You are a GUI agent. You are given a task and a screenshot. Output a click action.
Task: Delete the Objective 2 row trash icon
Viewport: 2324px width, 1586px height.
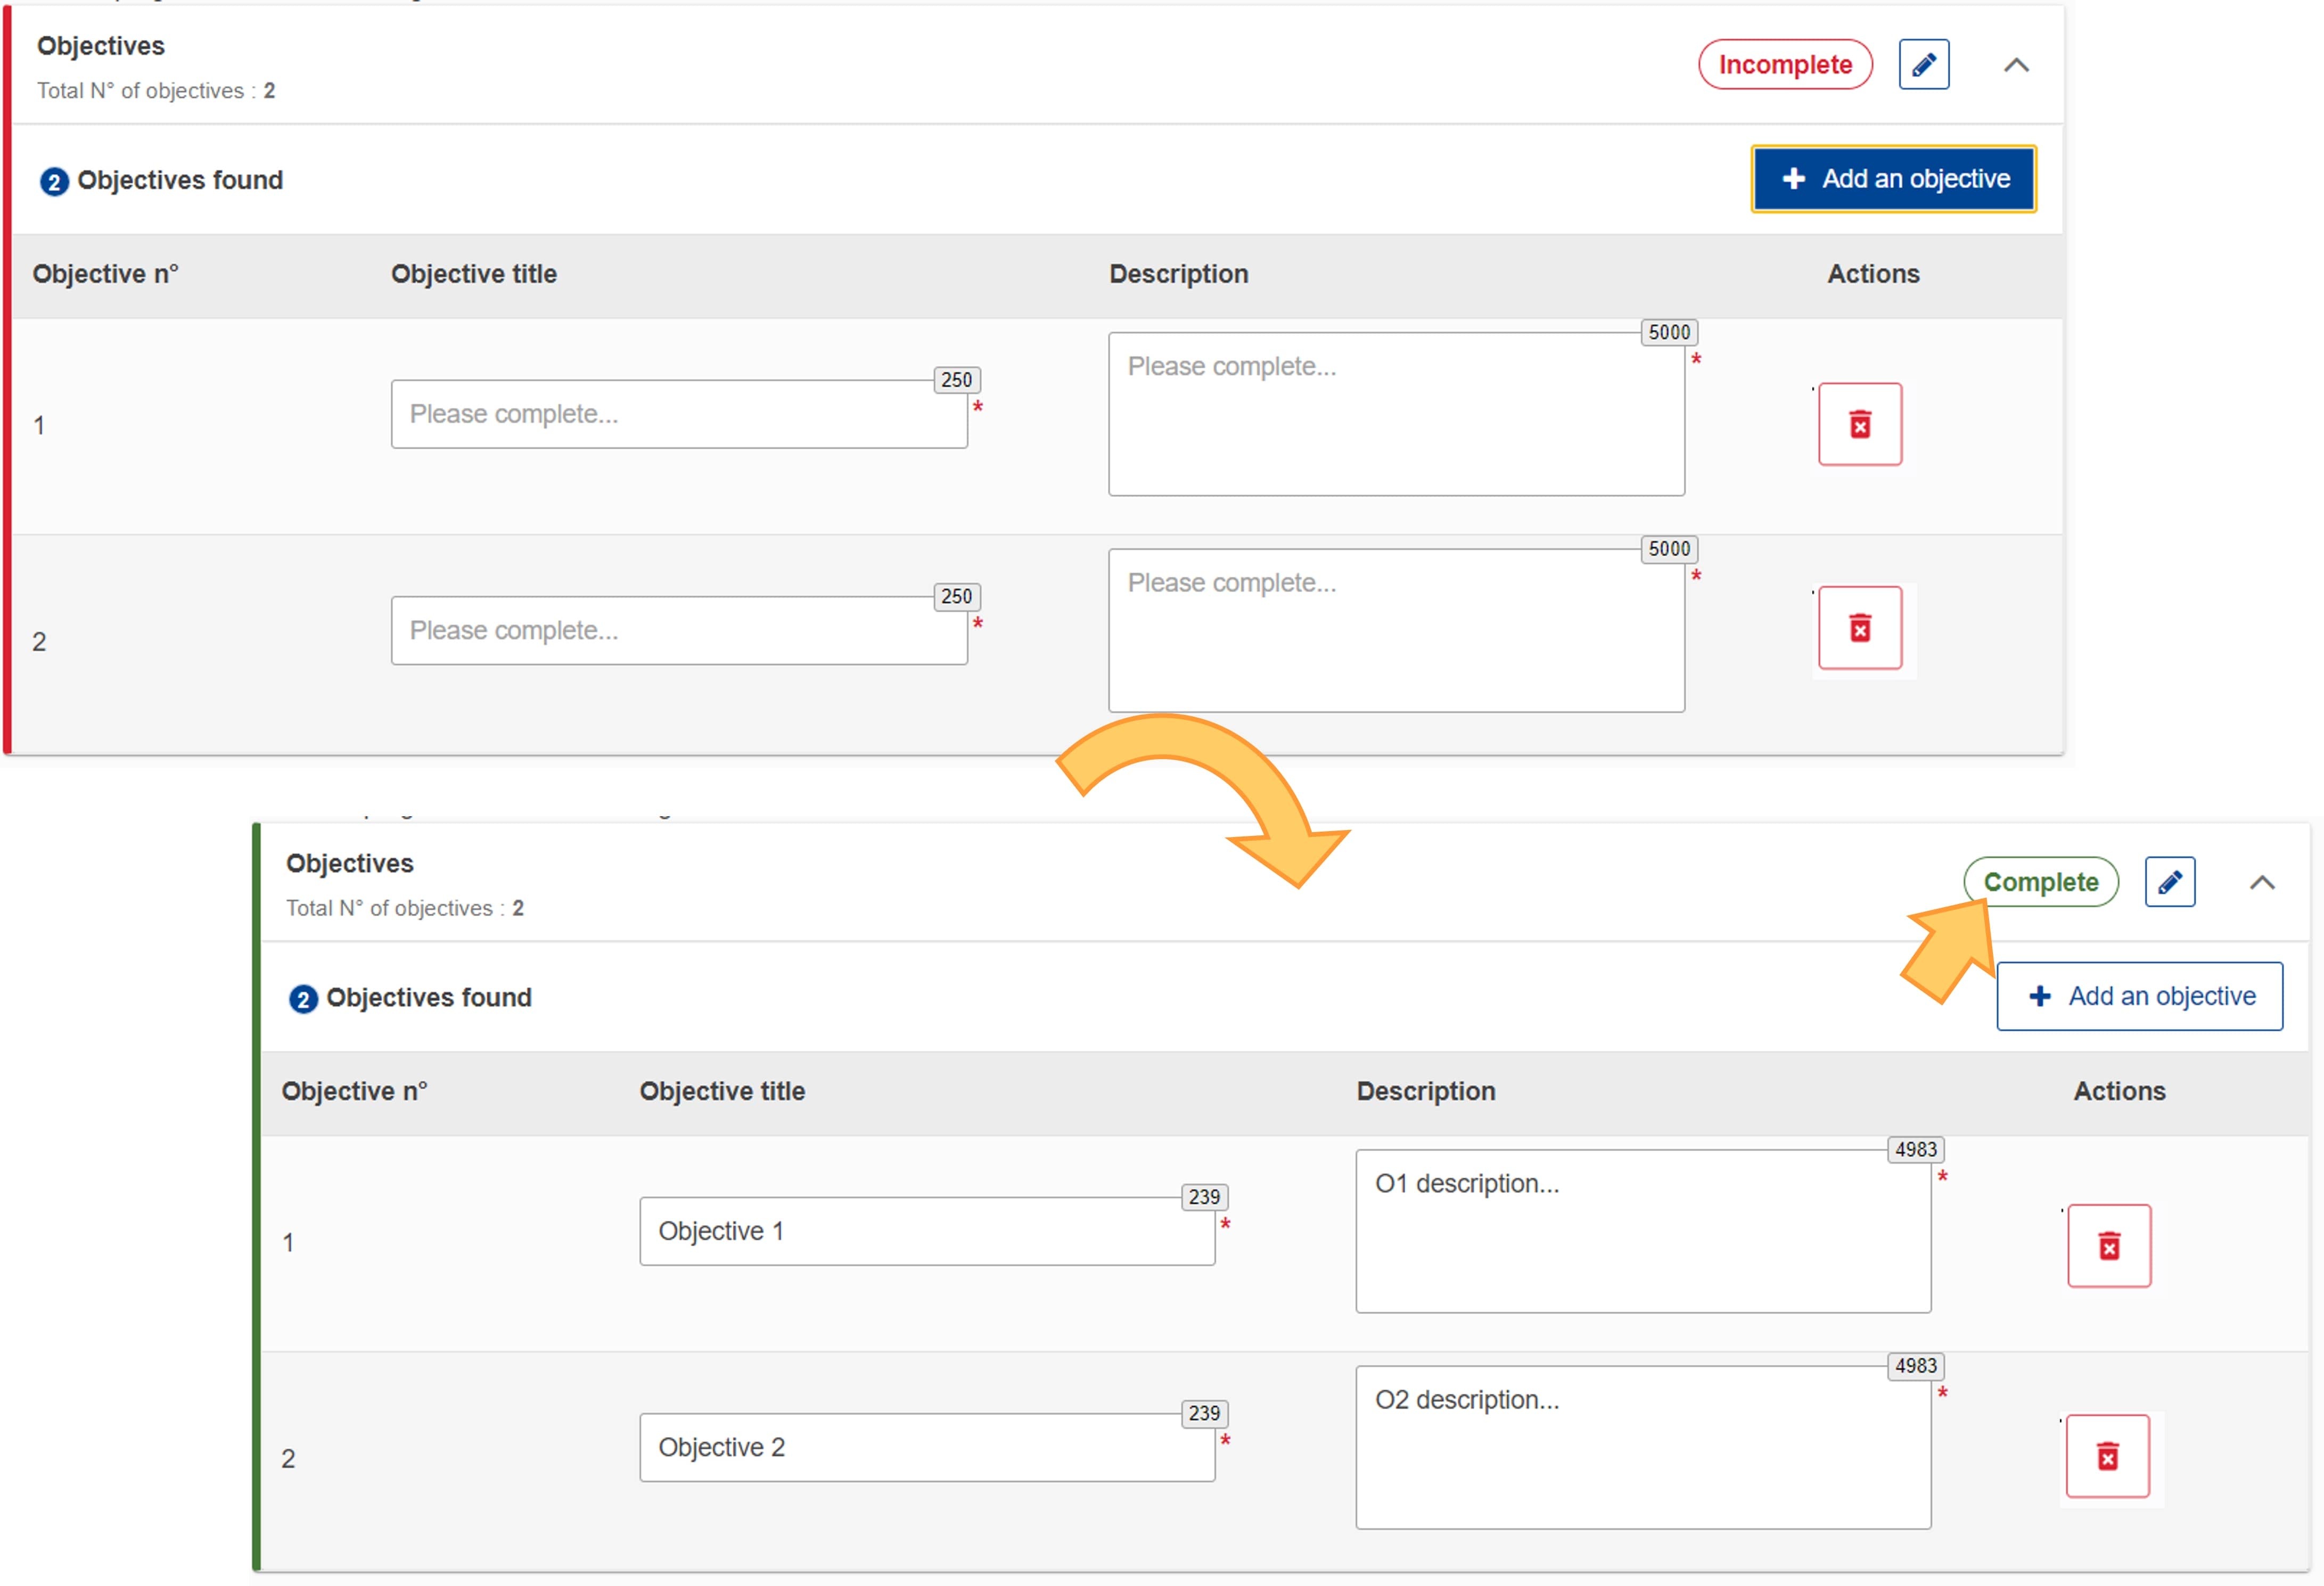2108,1456
